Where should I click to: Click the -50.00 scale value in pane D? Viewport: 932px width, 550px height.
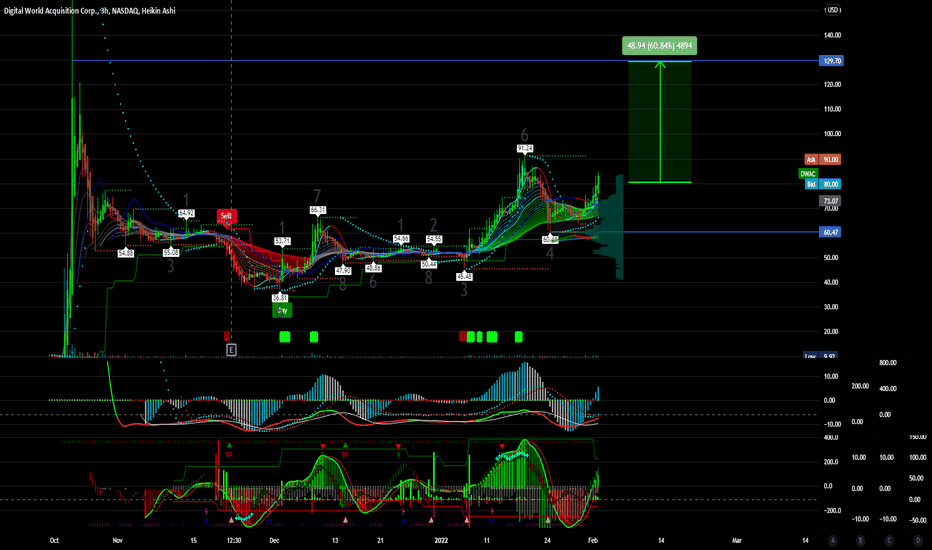tap(918, 520)
